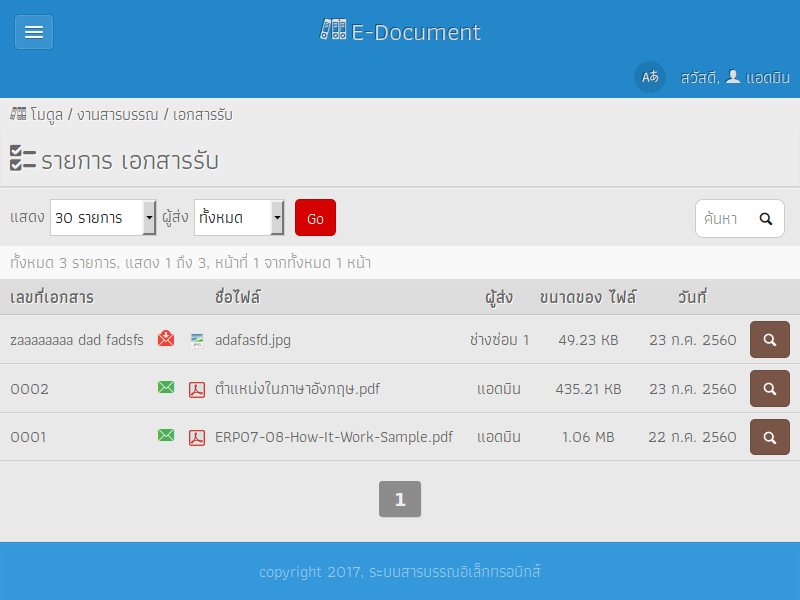
Task: Open the 30 รายการ display count dropdown
Action: click(103, 218)
